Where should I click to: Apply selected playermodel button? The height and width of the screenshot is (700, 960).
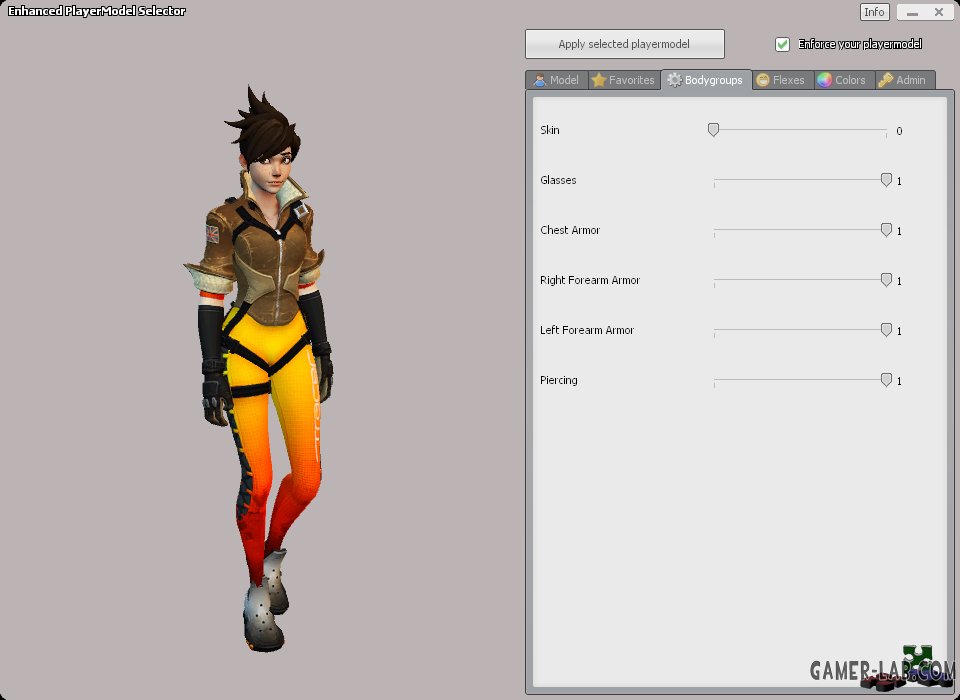tap(624, 44)
